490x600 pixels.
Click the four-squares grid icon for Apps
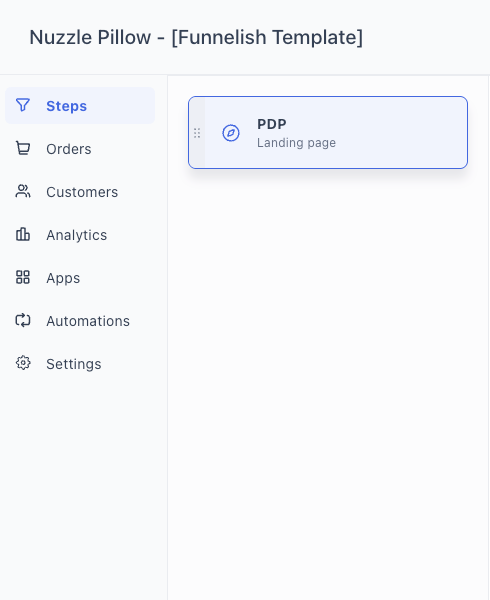click(x=23, y=277)
